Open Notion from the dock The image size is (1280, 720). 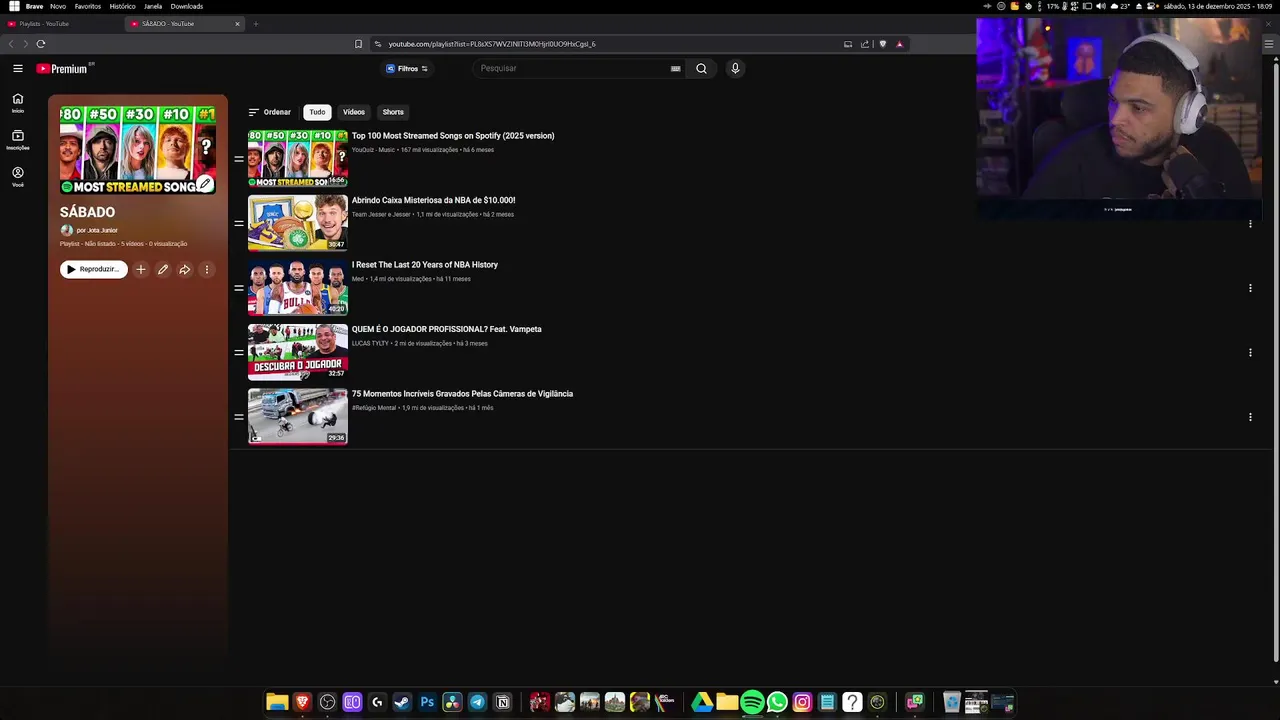click(502, 702)
